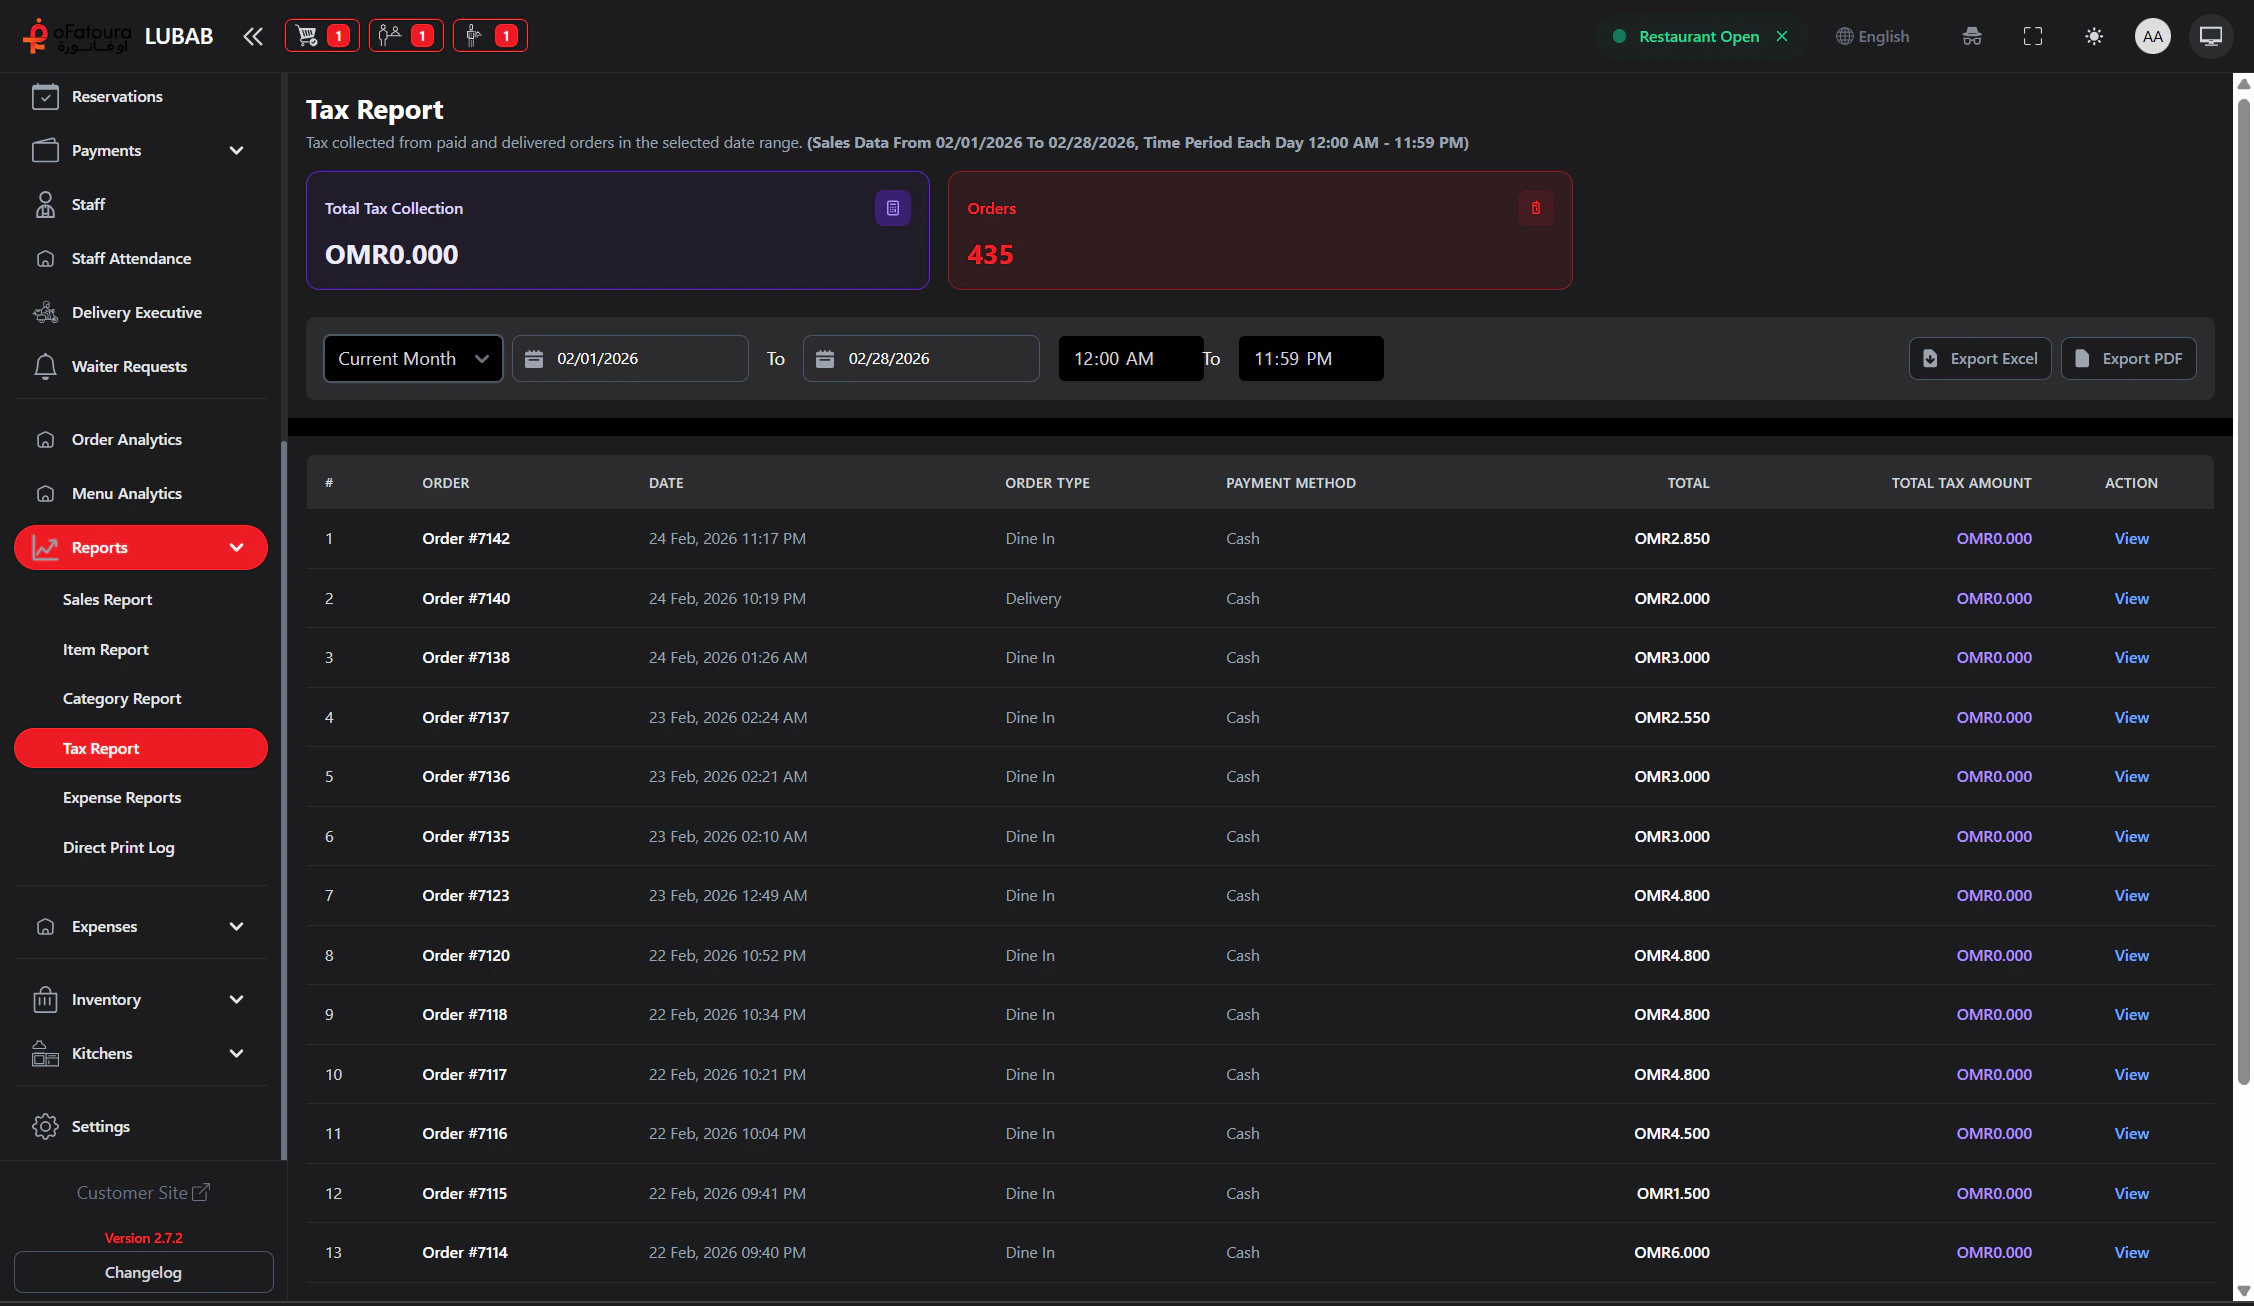The width and height of the screenshot is (2254, 1306).
Task: Open the AA user avatar menu
Action: (2152, 37)
